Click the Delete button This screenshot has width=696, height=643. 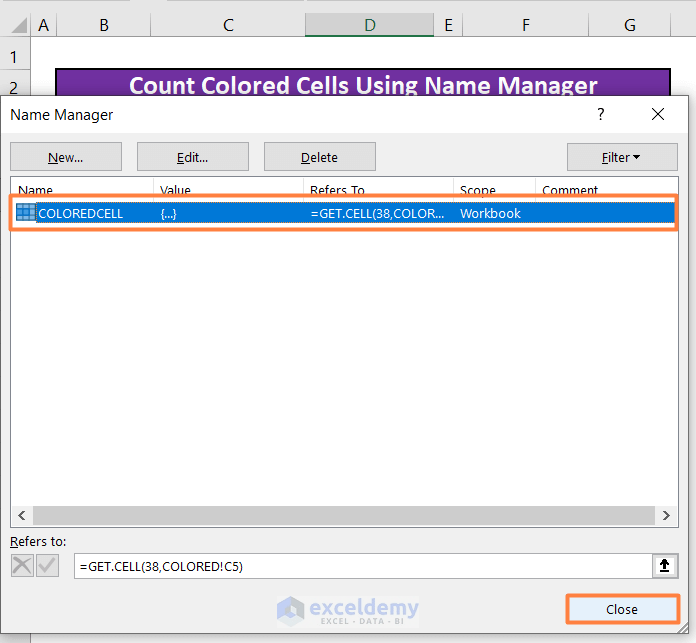[320, 157]
